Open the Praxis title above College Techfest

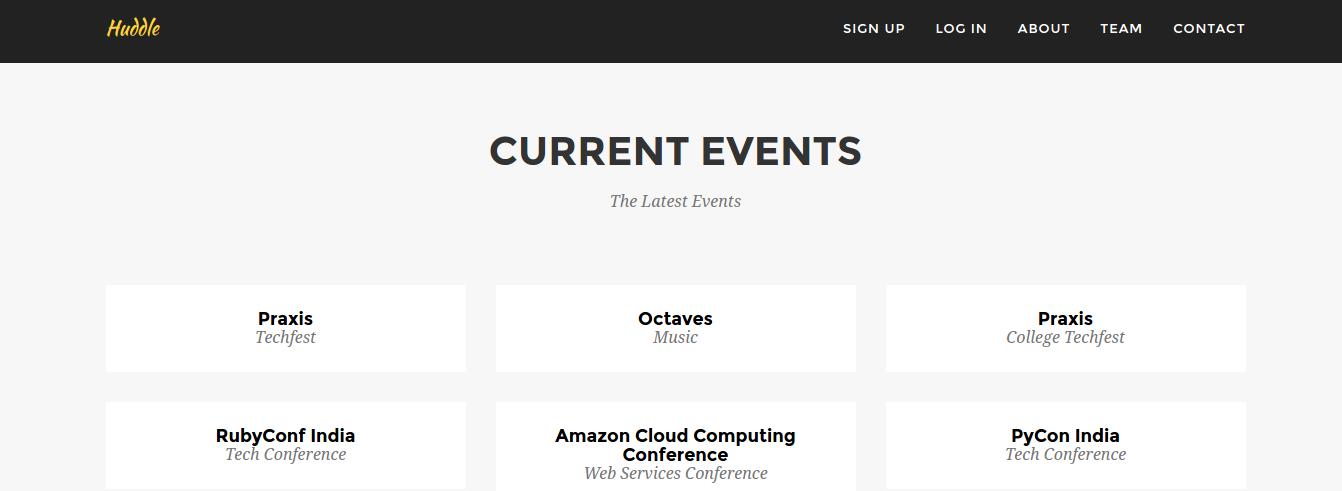1065,318
